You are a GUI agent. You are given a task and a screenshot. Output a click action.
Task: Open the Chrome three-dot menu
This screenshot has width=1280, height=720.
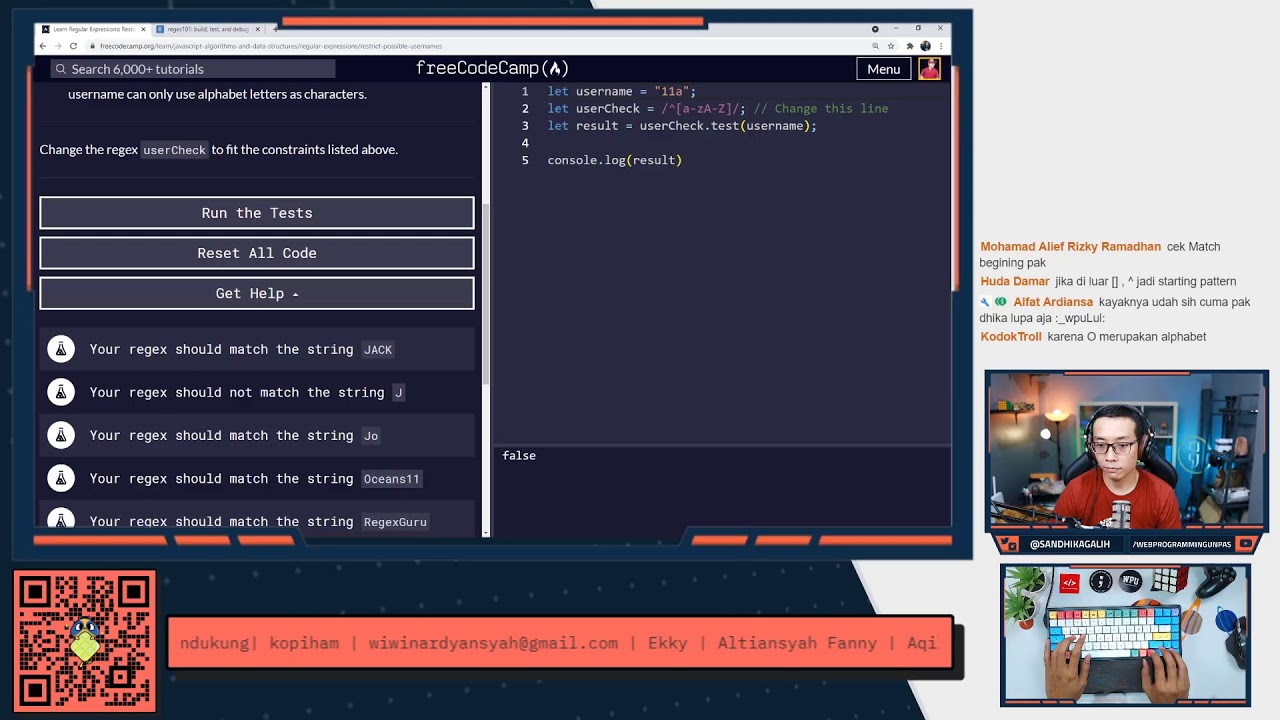click(940, 46)
